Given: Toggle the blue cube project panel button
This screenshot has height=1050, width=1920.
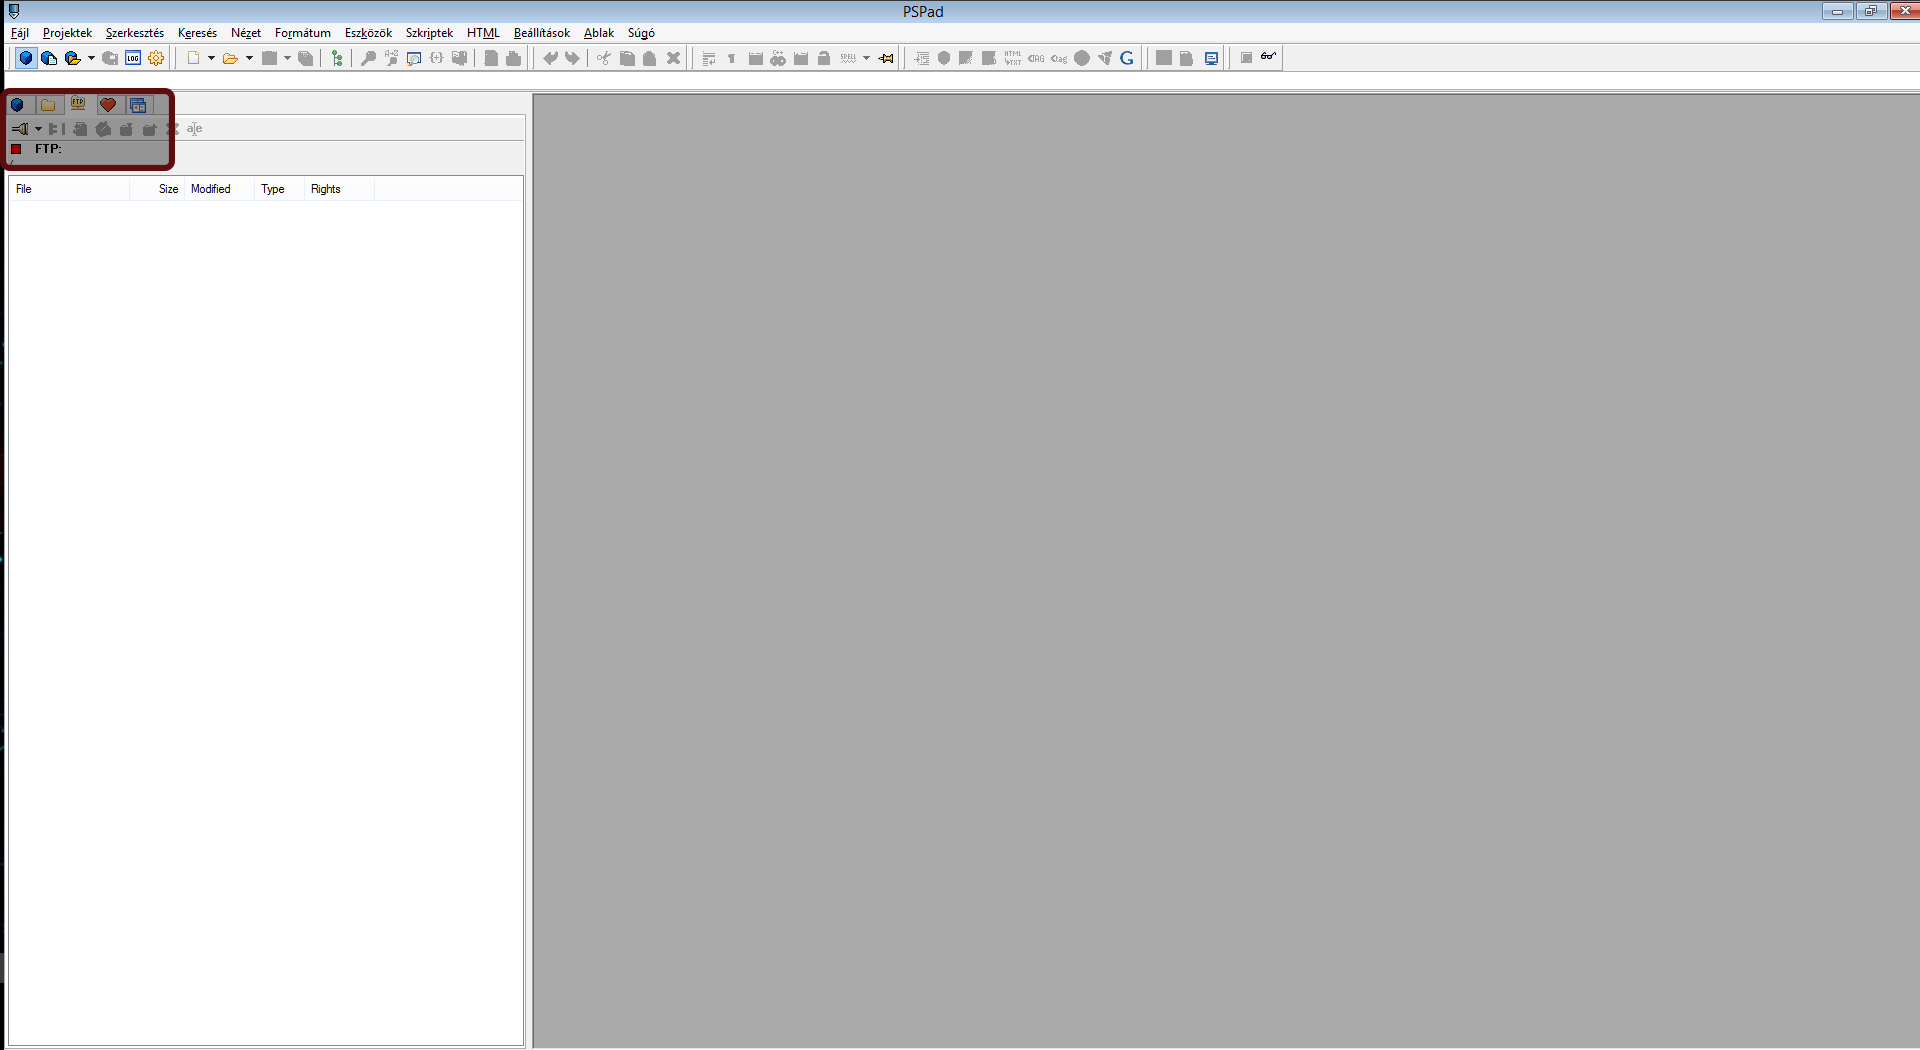Looking at the screenshot, I should [x=26, y=58].
